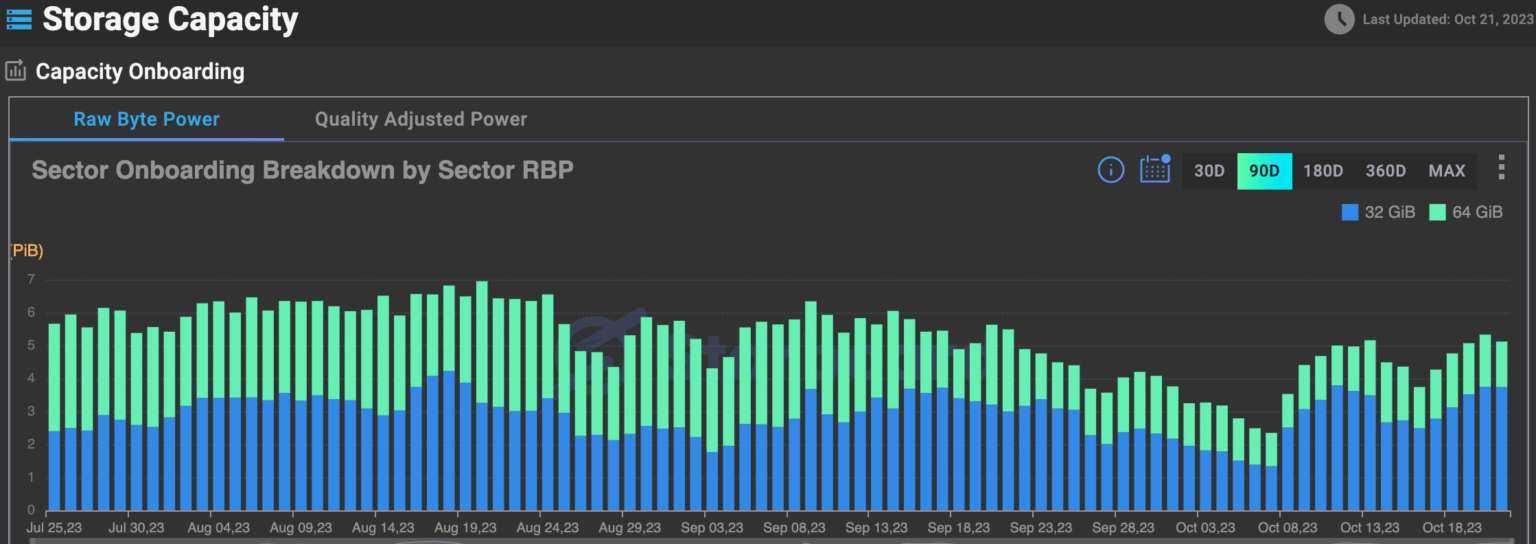Click the Last Updated date text
The height and width of the screenshot is (544, 1536).
[x=1447, y=19]
